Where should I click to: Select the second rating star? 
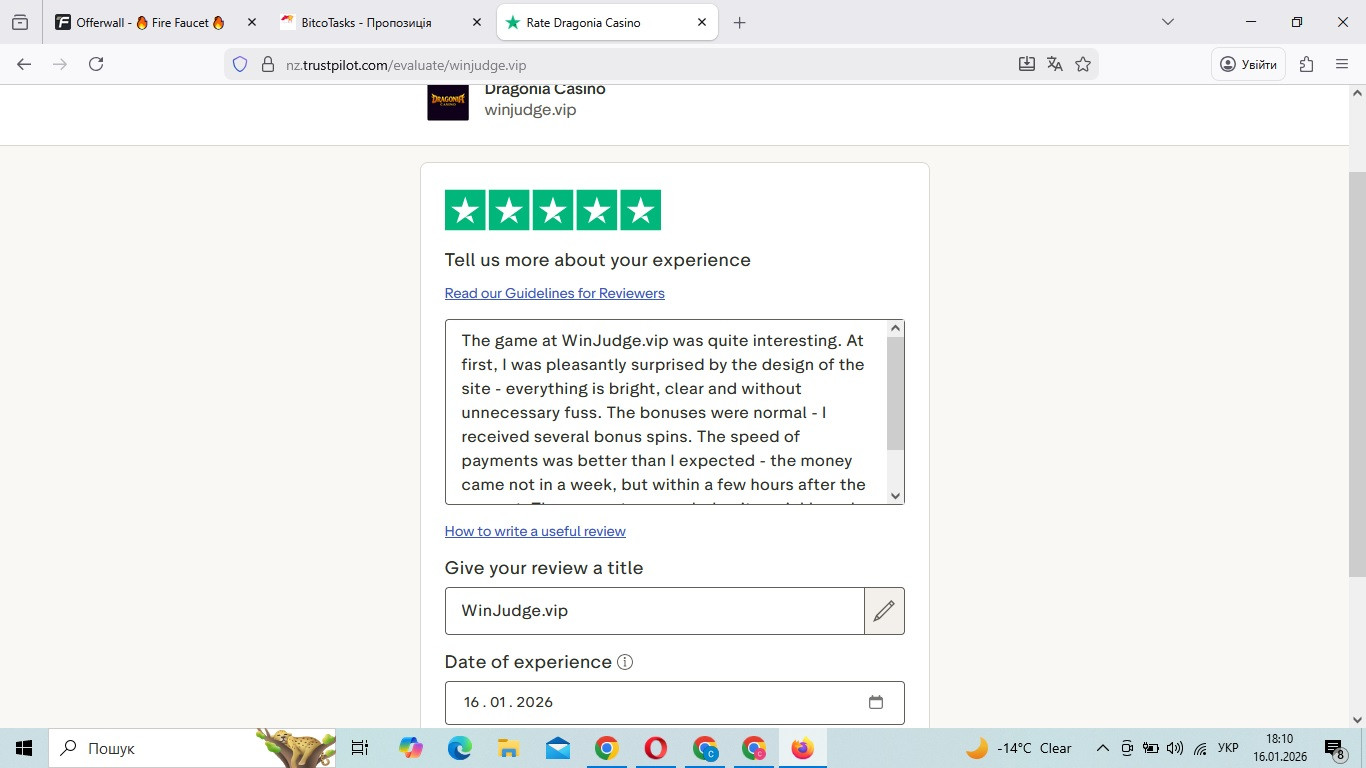(x=509, y=210)
